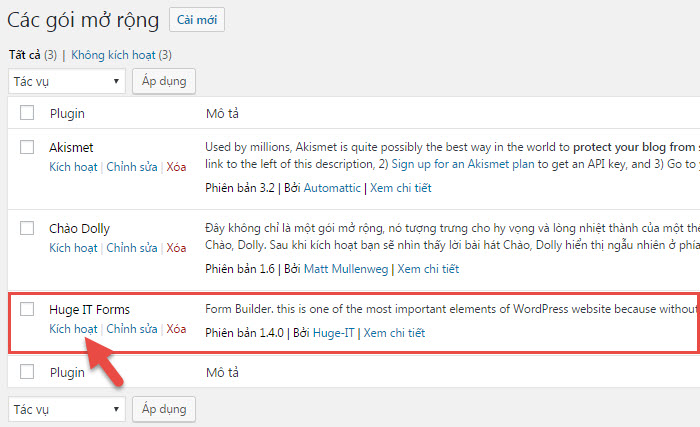Click Kích hoạt under Akismet
Viewport: 700px width, 427px height.
click(x=73, y=167)
